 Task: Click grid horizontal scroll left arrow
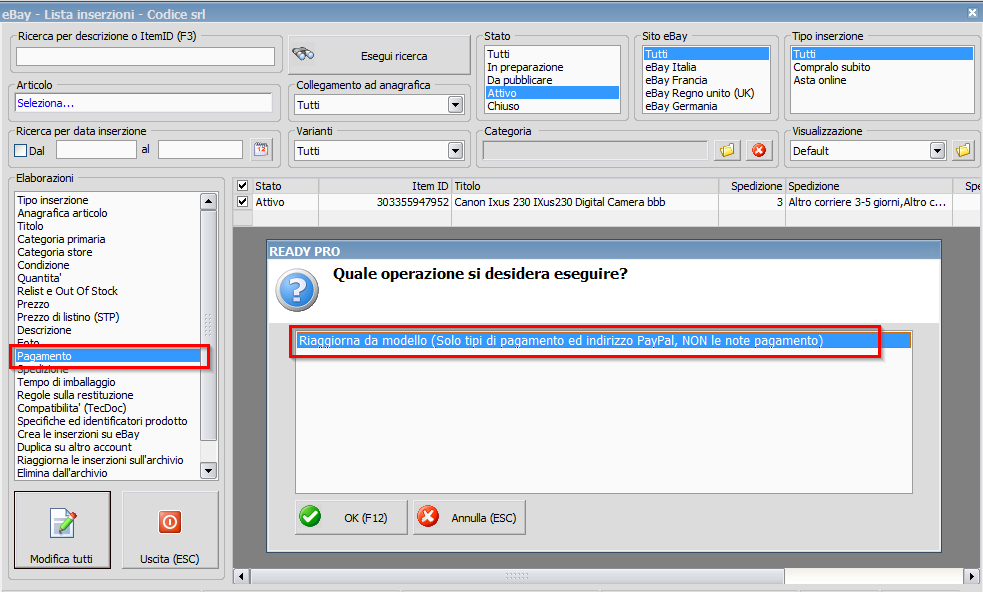pyautogui.click(x=241, y=576)
